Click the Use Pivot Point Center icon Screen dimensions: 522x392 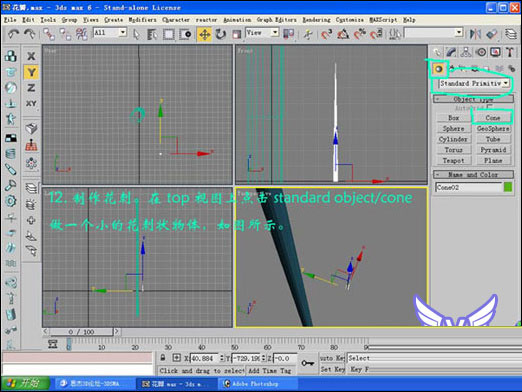pyautogui.click(x=288, y=34)
